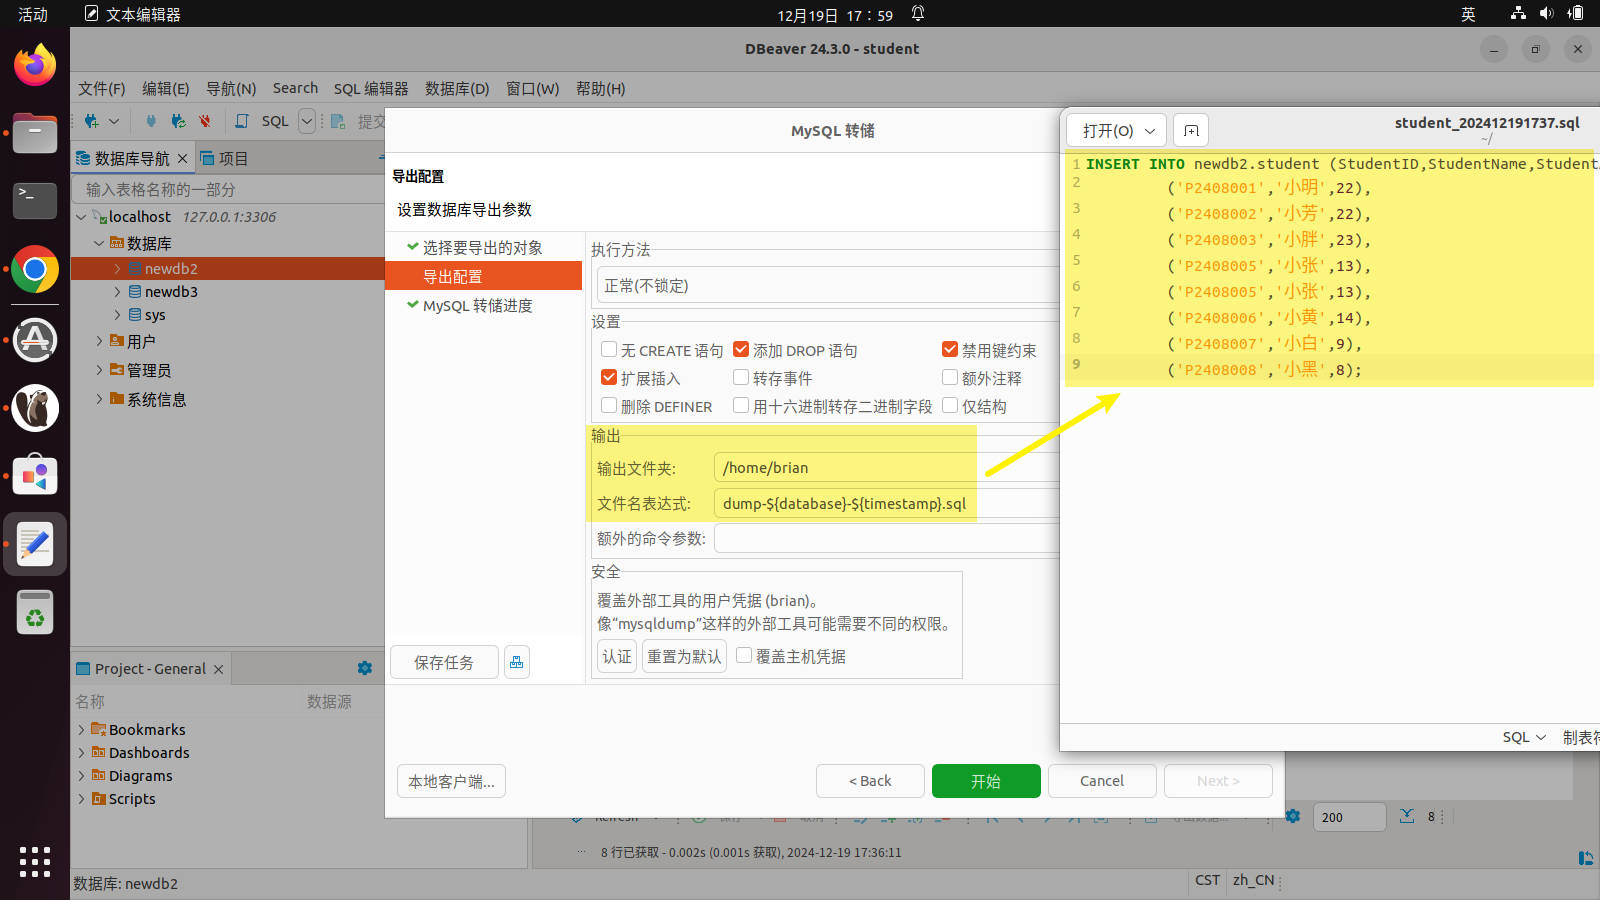Open the 编辑(E) menu

[x=165, y=88]
